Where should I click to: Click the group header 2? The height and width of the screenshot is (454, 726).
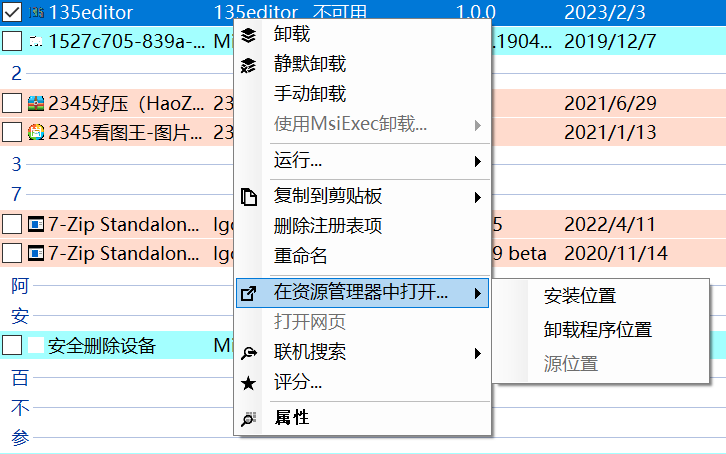click(x=17, y=73)
